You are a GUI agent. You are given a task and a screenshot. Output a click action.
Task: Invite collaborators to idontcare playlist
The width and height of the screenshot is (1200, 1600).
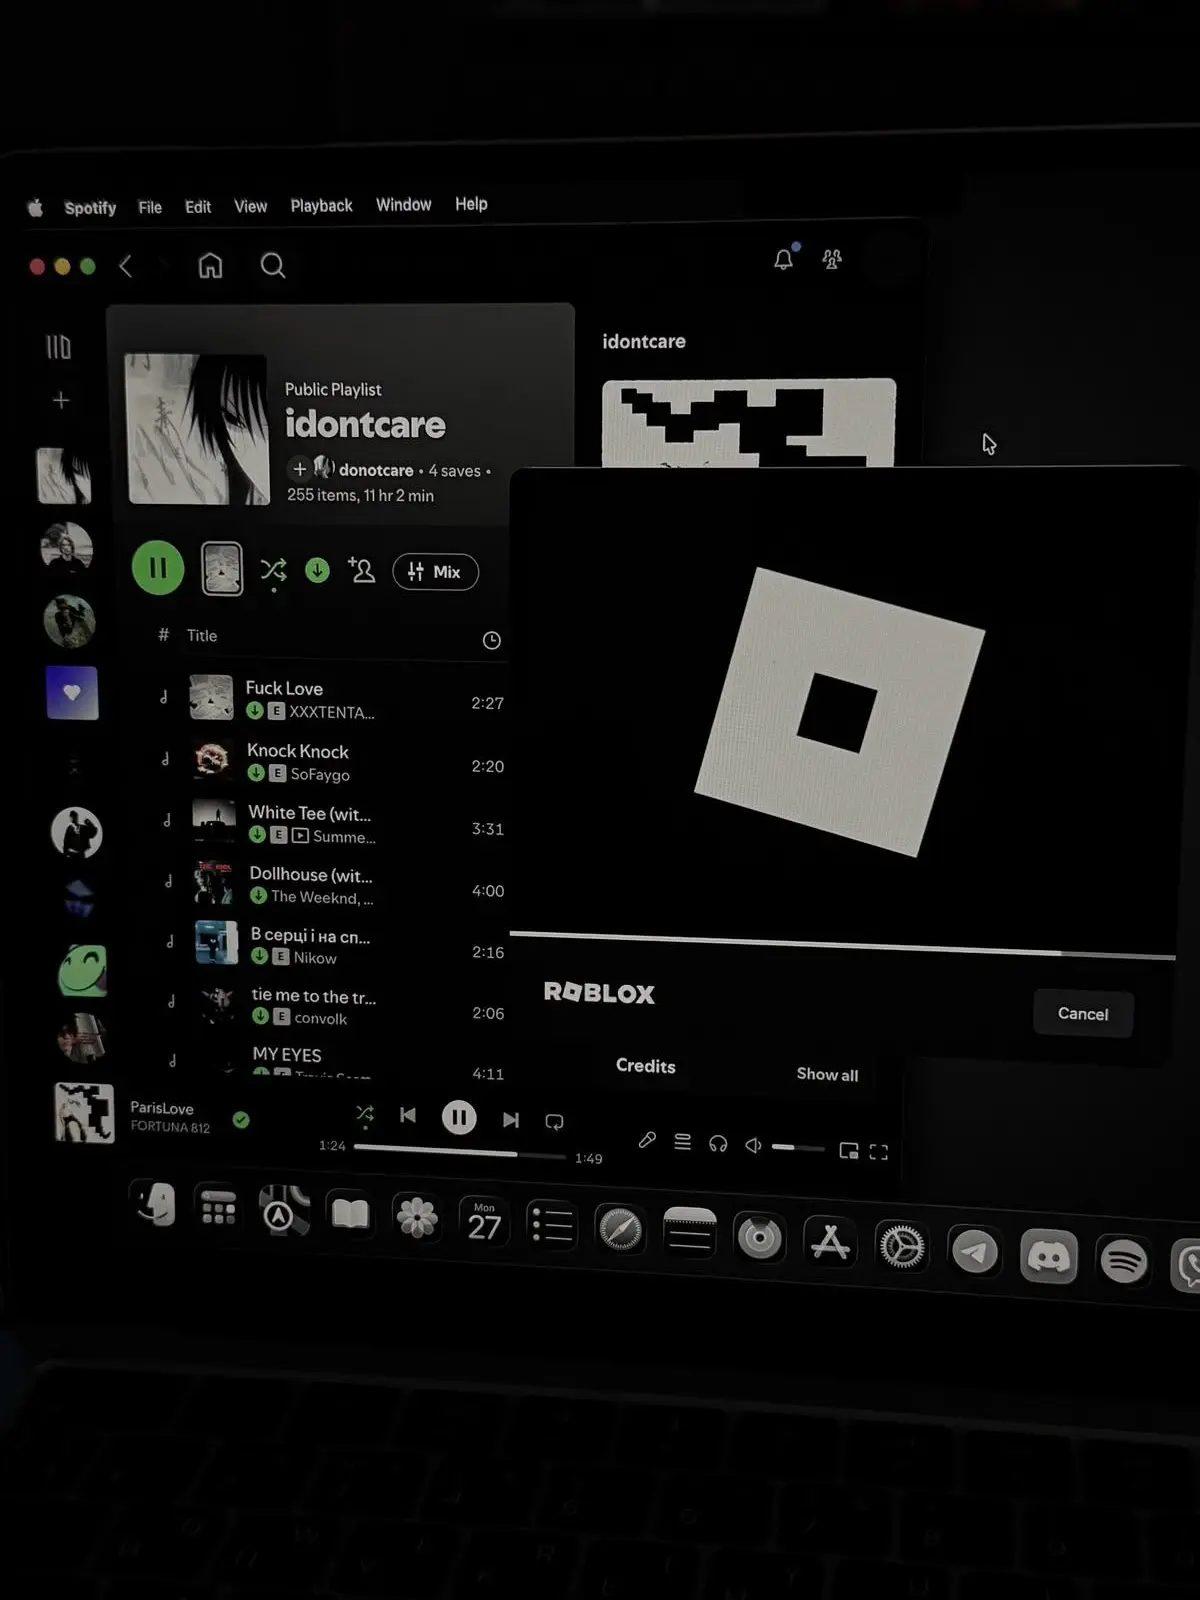361,571
